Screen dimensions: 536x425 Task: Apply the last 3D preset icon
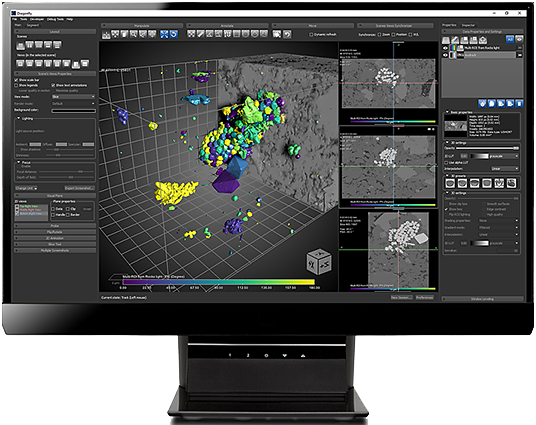coord(511,184)
